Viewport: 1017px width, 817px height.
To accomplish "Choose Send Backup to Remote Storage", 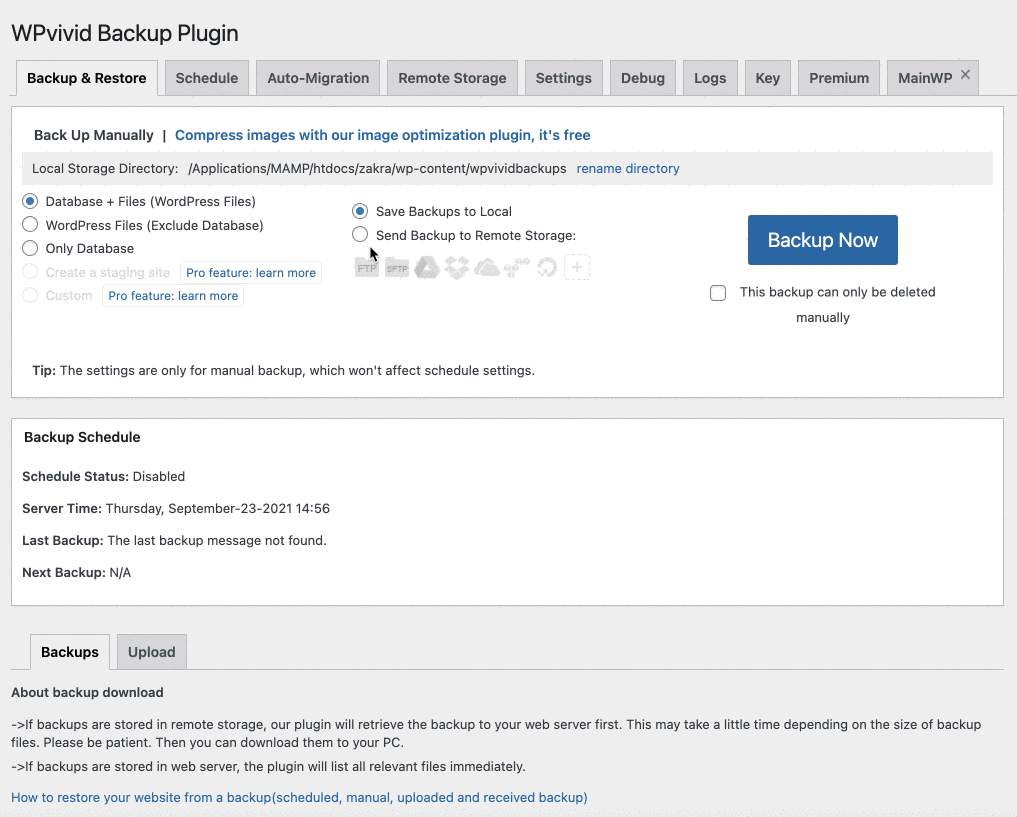I will point(360,235).
